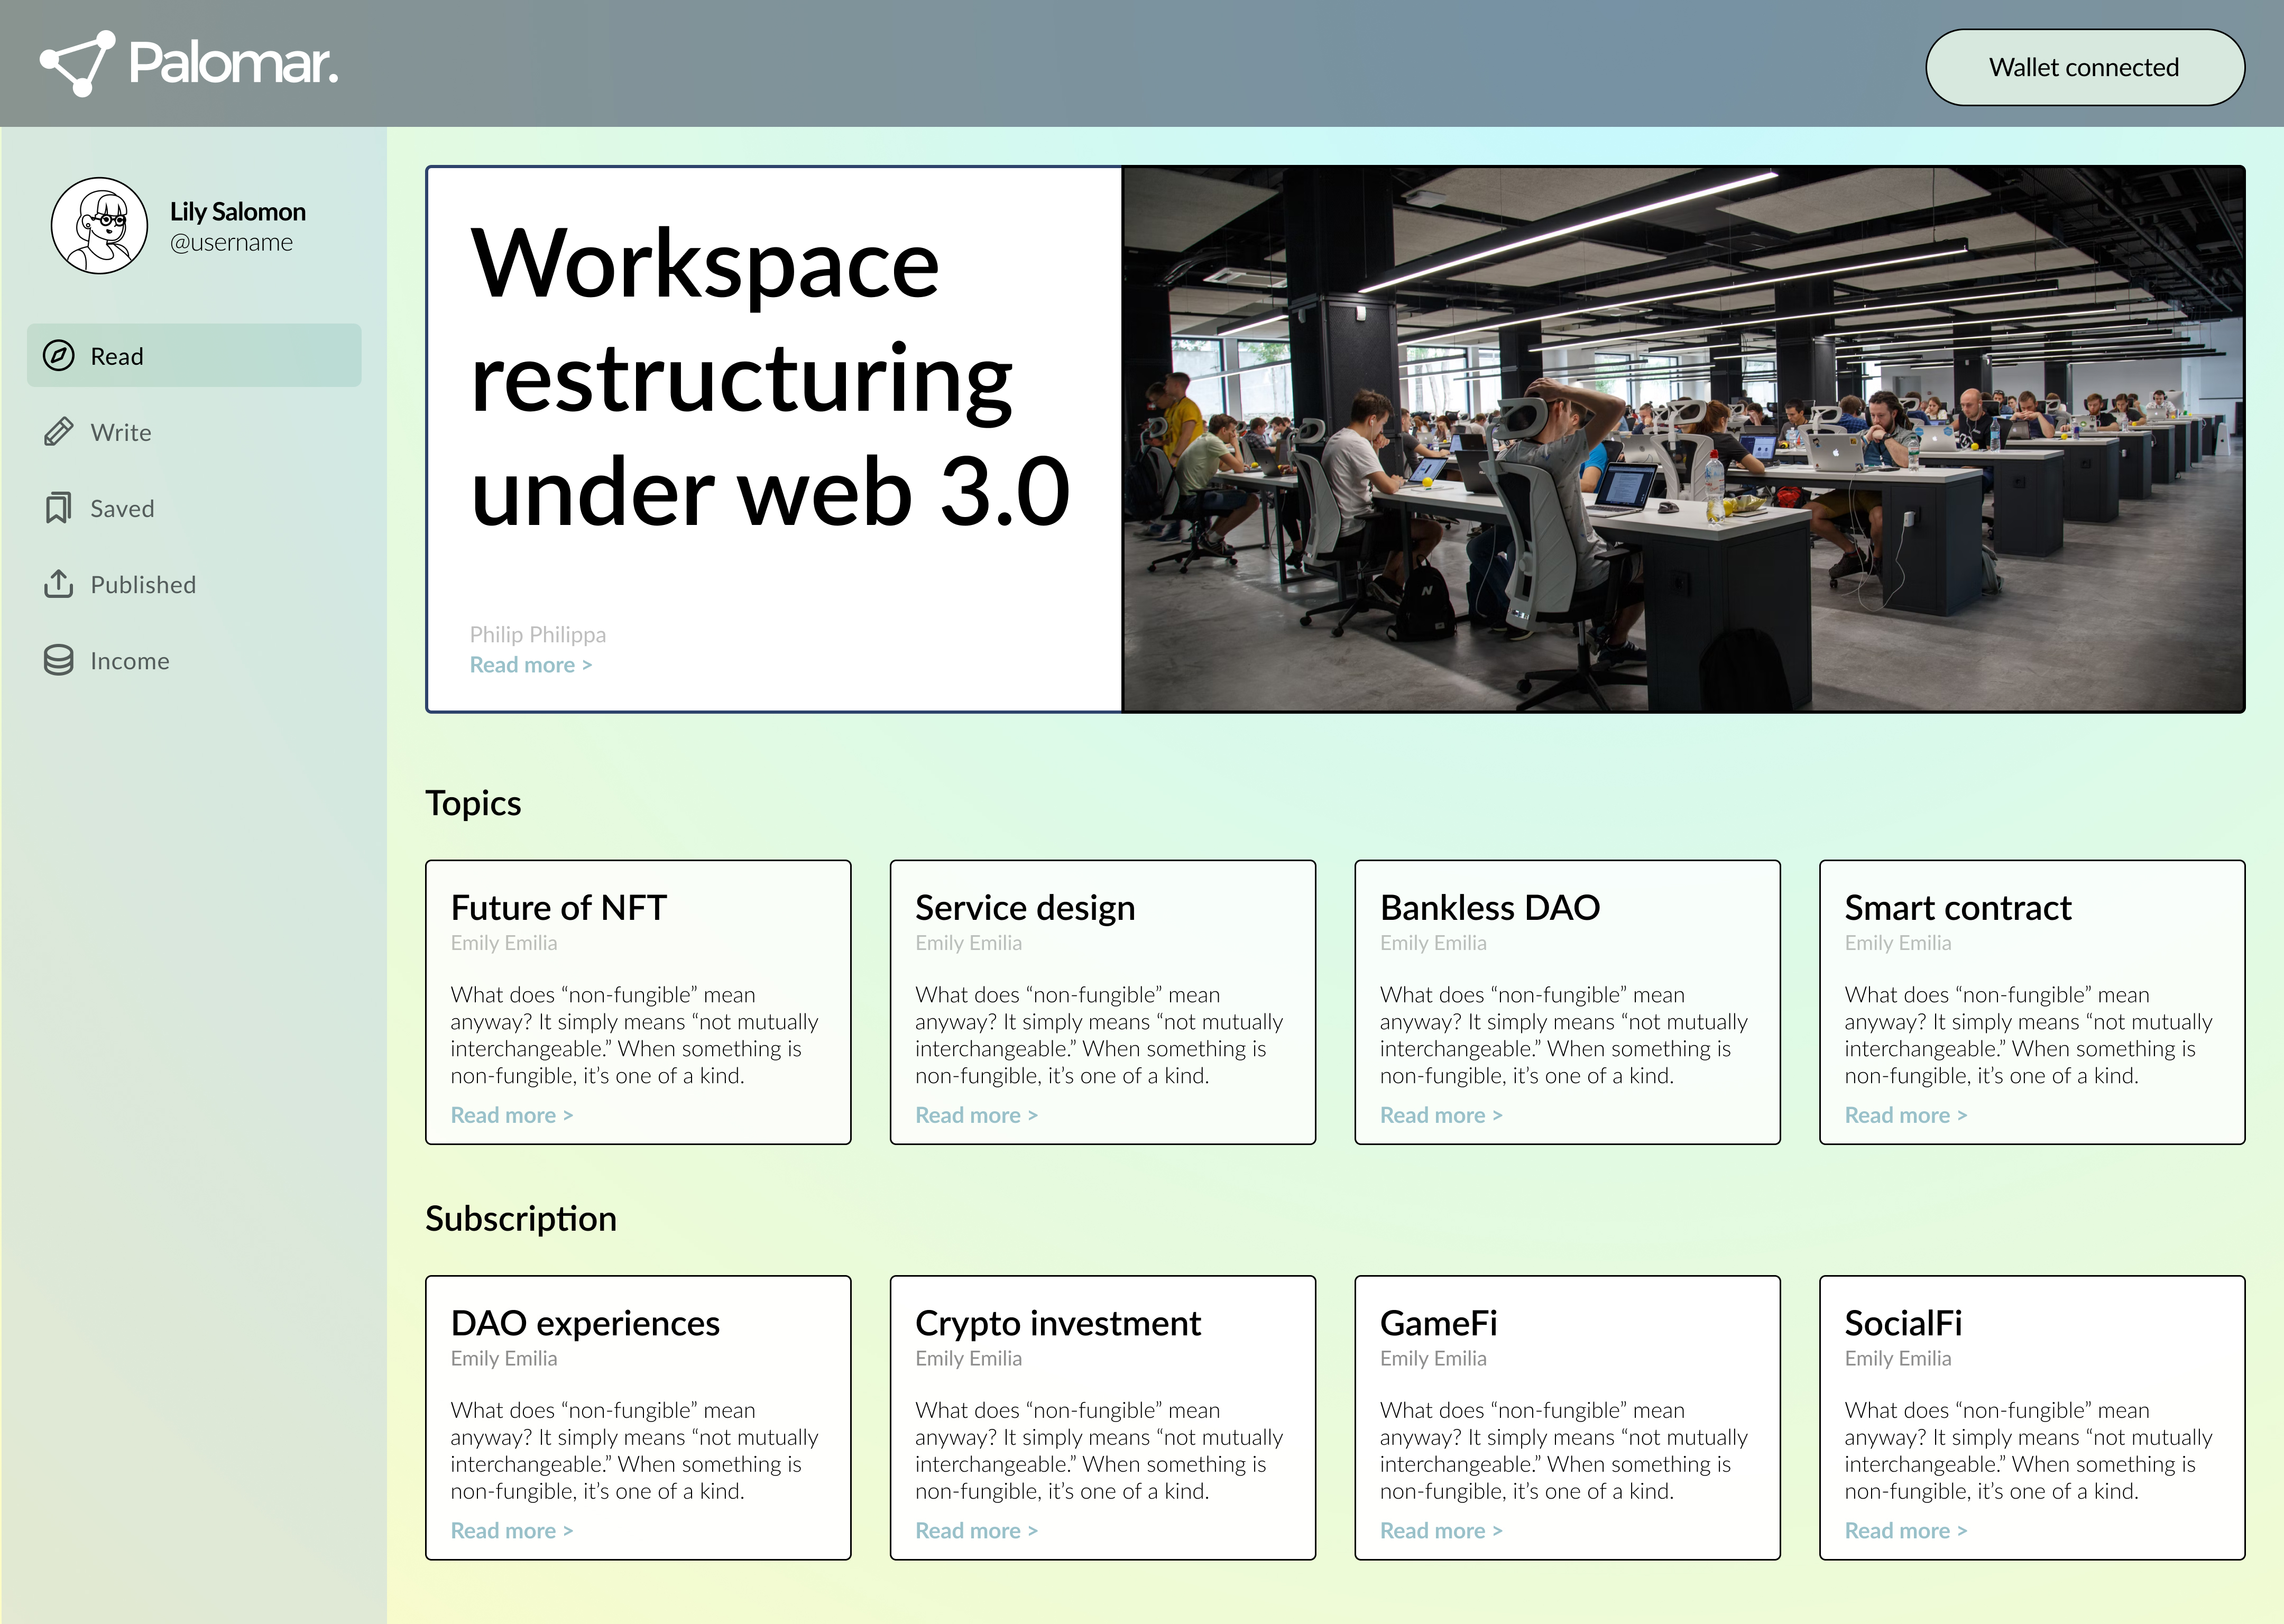Open the Read menu item
The height and width of the screenshot is (1624, 2284).
pyautogui.click(x=194, y=355)
